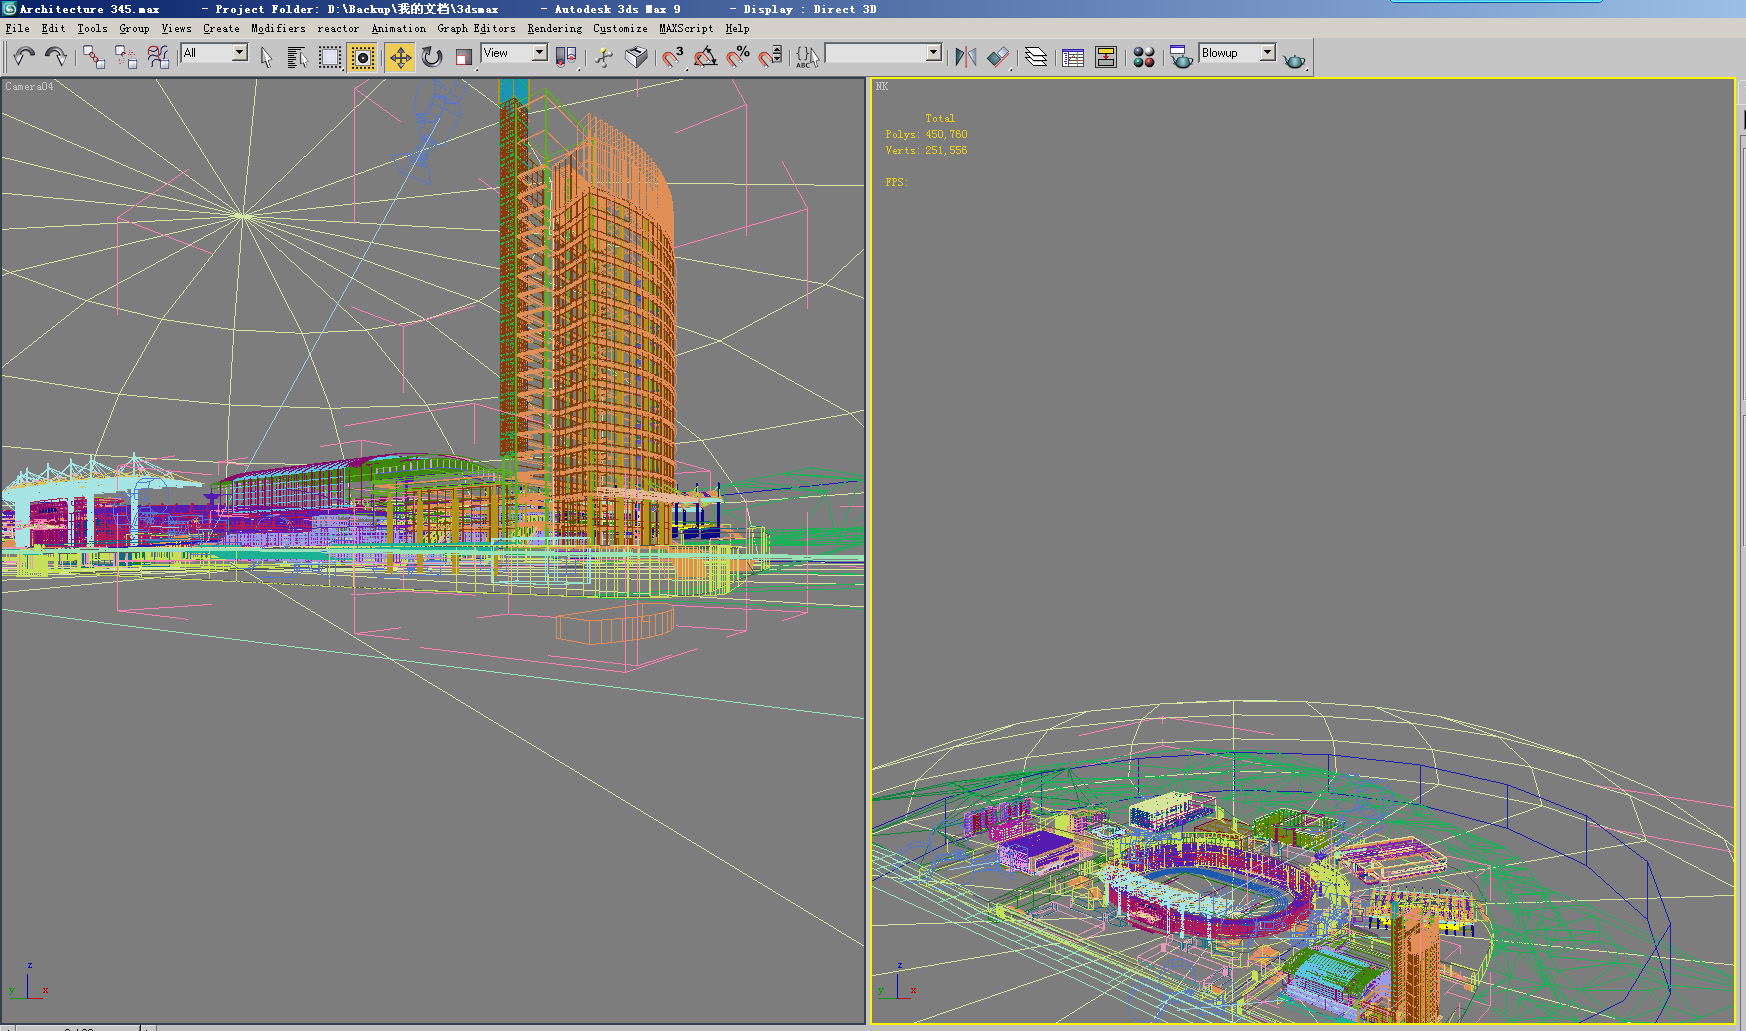
Task: Open the Customize menu
Action: 620,29
